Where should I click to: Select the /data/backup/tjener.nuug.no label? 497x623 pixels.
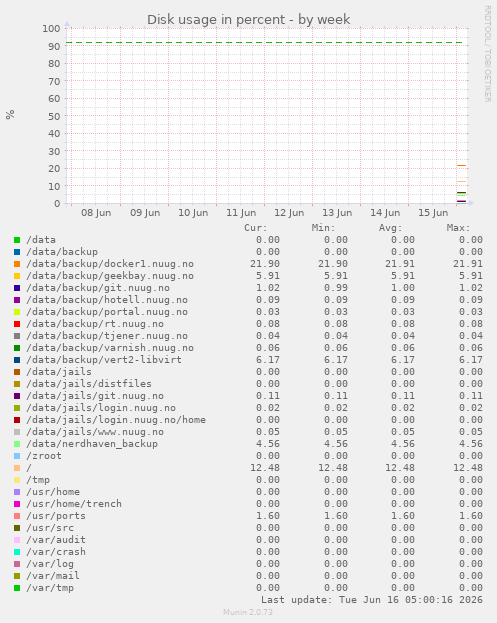pyautogui.click(x=107, y=336)
